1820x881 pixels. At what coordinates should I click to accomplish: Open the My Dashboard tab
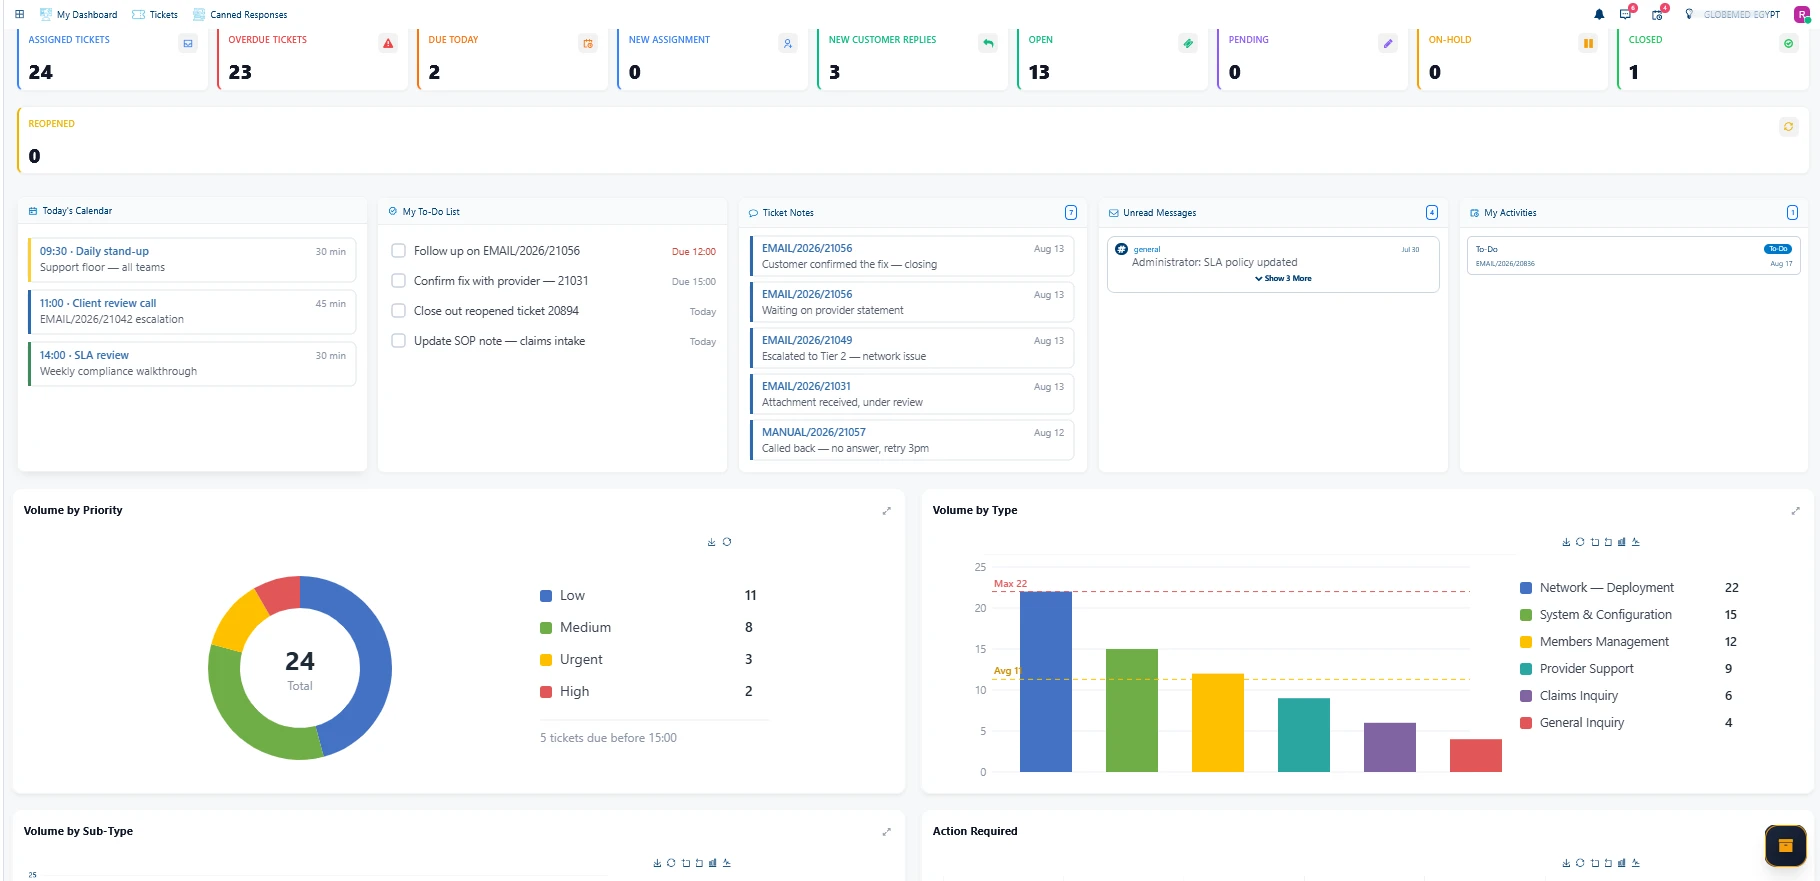point(78,15)
